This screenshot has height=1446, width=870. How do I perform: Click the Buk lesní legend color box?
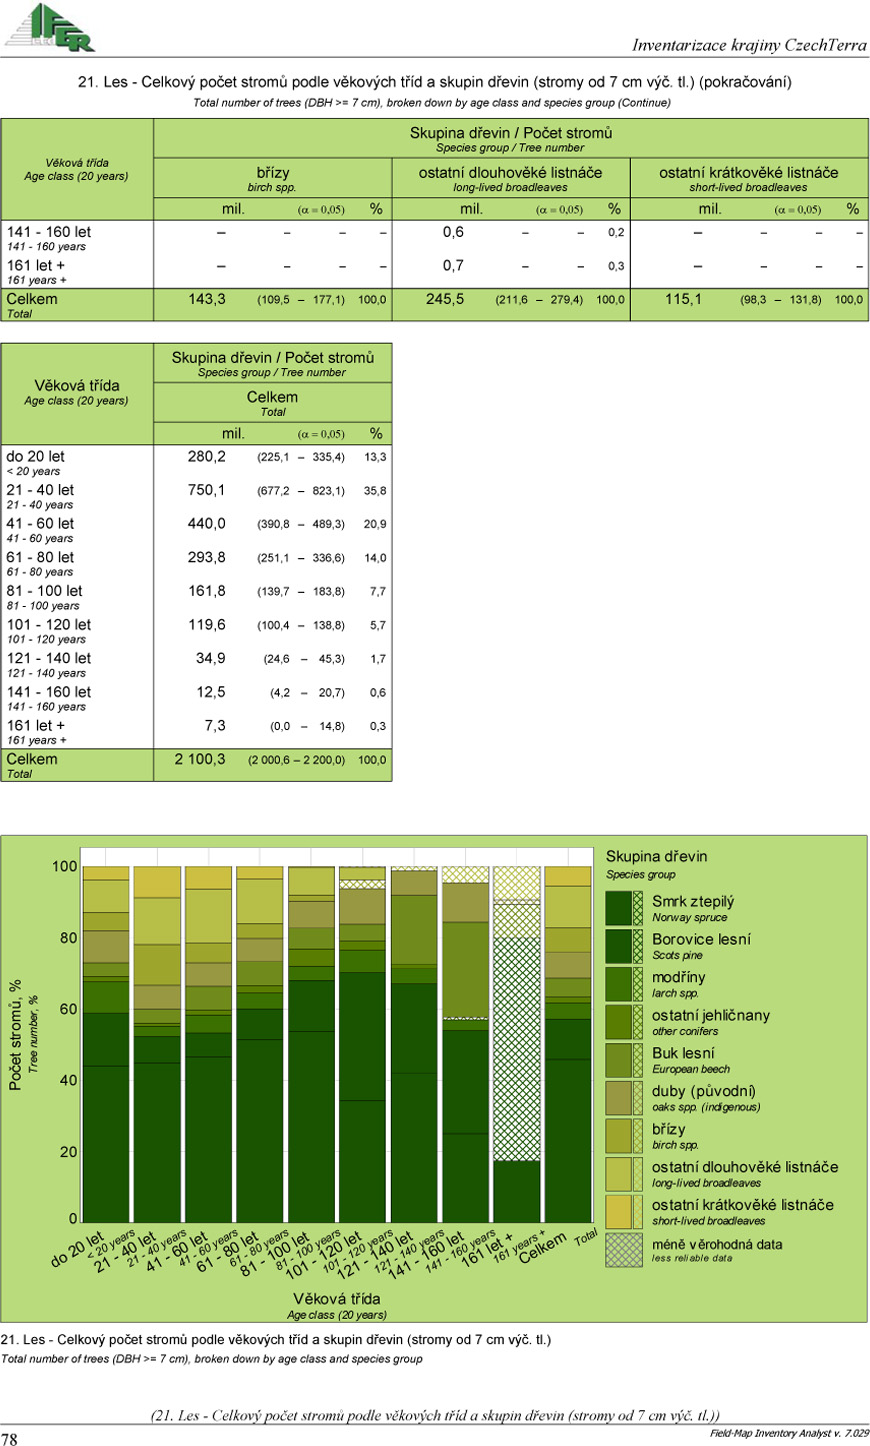pyautogui.click(x=624, y=1060)
